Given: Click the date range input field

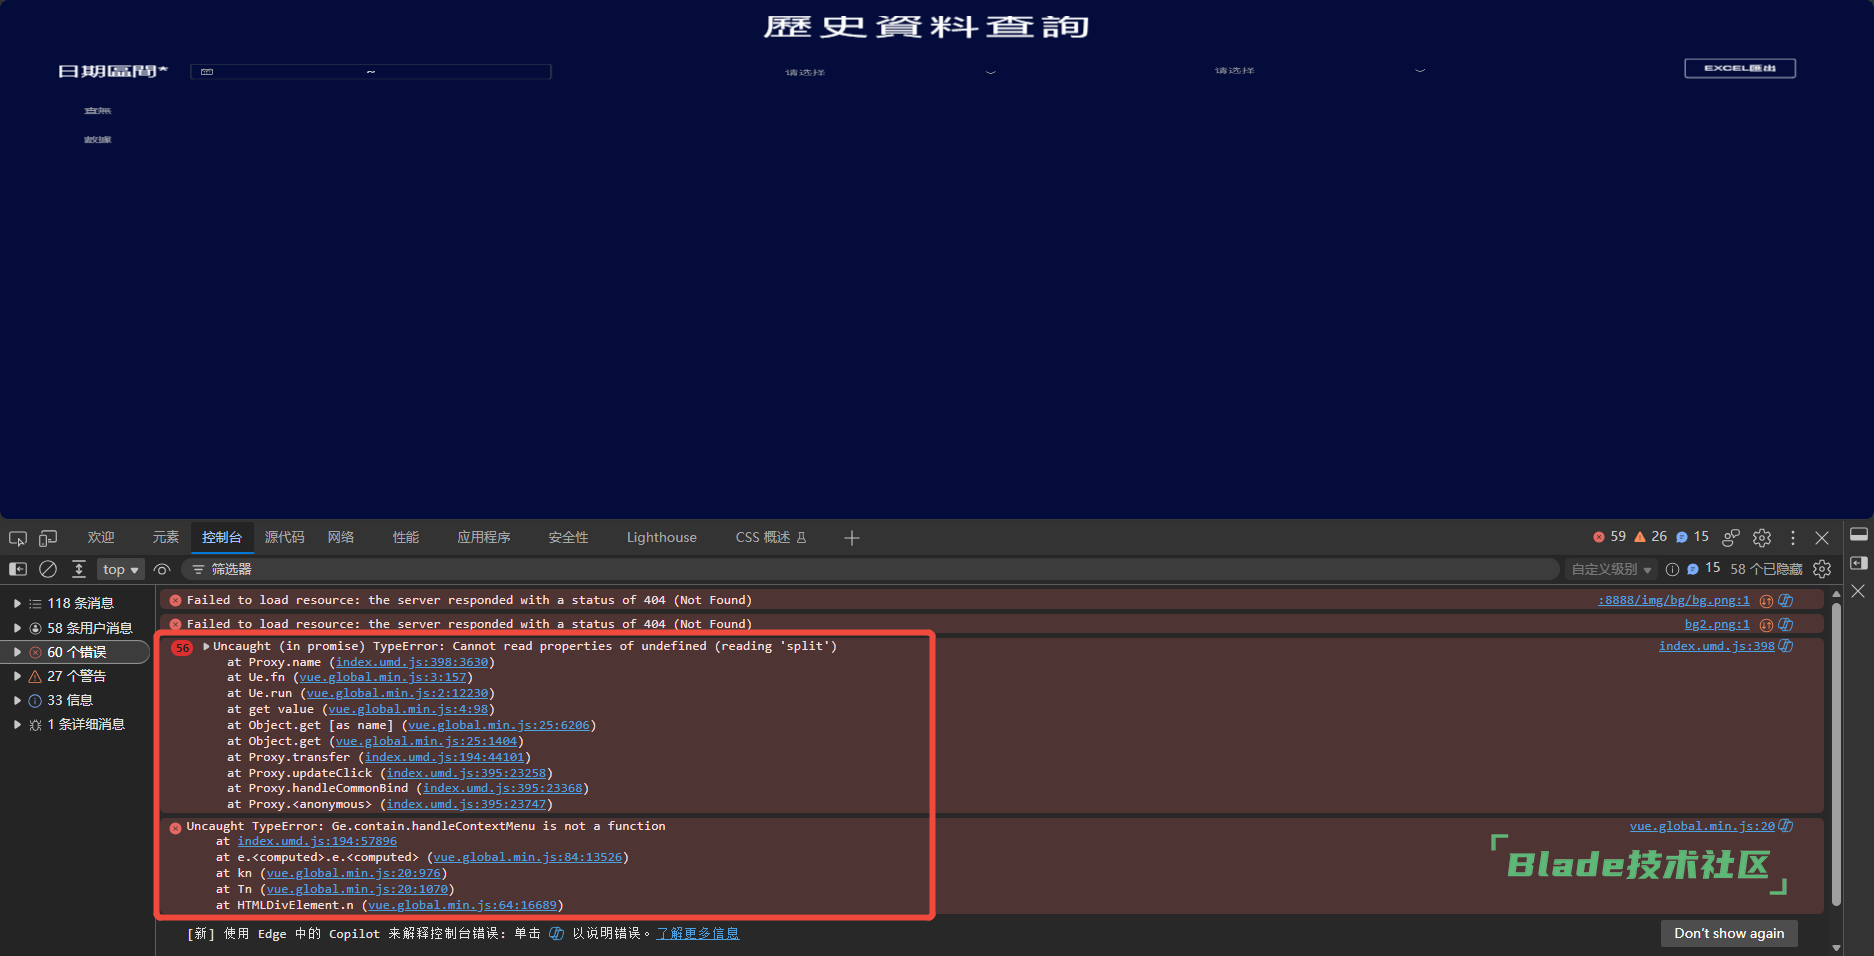Looking at the screenshot, I should click(x=371, y=72).
